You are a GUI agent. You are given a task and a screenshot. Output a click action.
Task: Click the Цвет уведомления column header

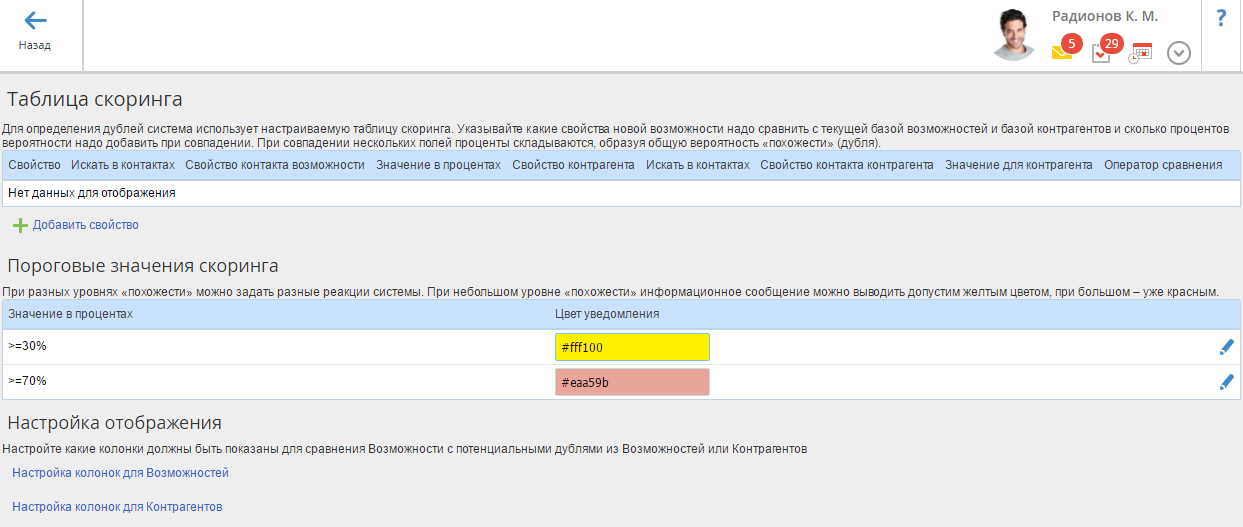pos(607,314)
